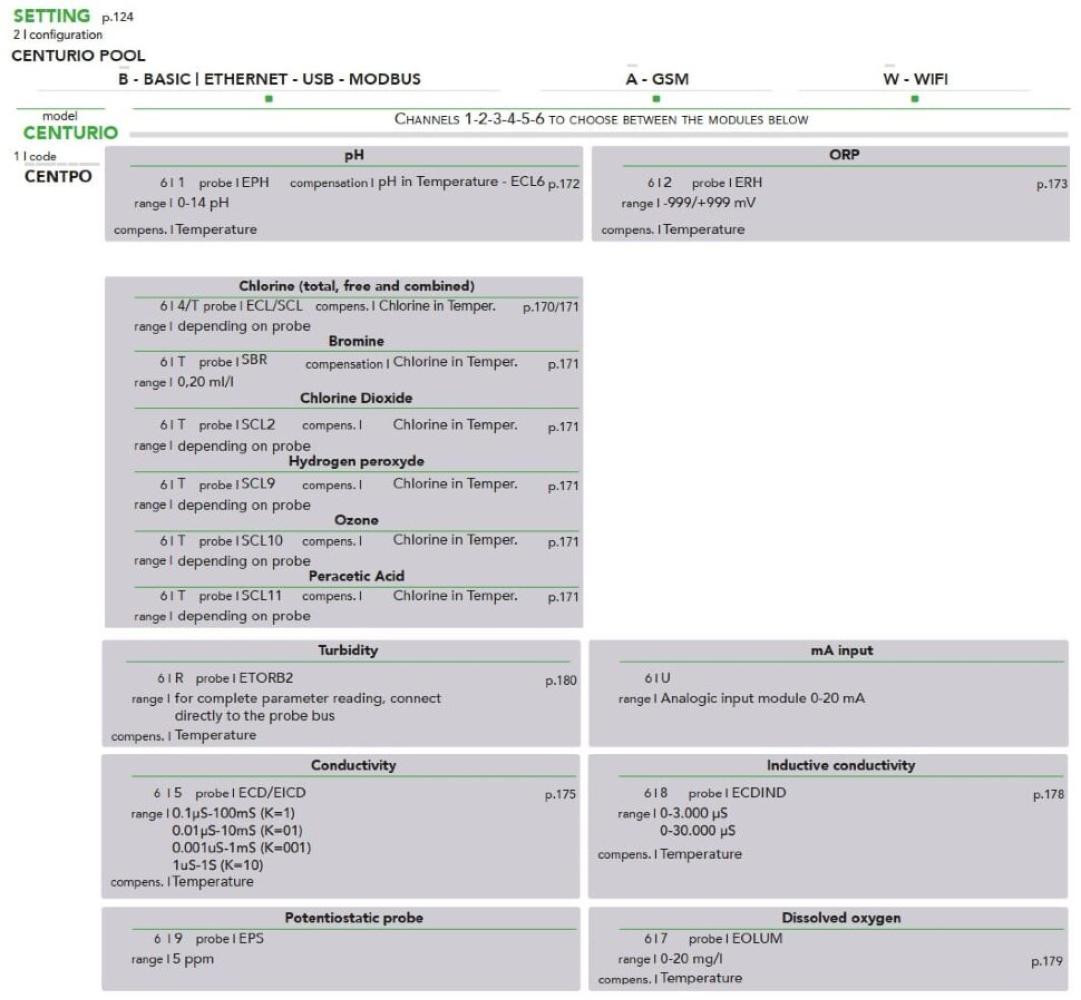Image resolution: width=1081 pixels, height=1000 pixels.
Task: Click the green marker under W - WIFI
Action: point(915,99)
